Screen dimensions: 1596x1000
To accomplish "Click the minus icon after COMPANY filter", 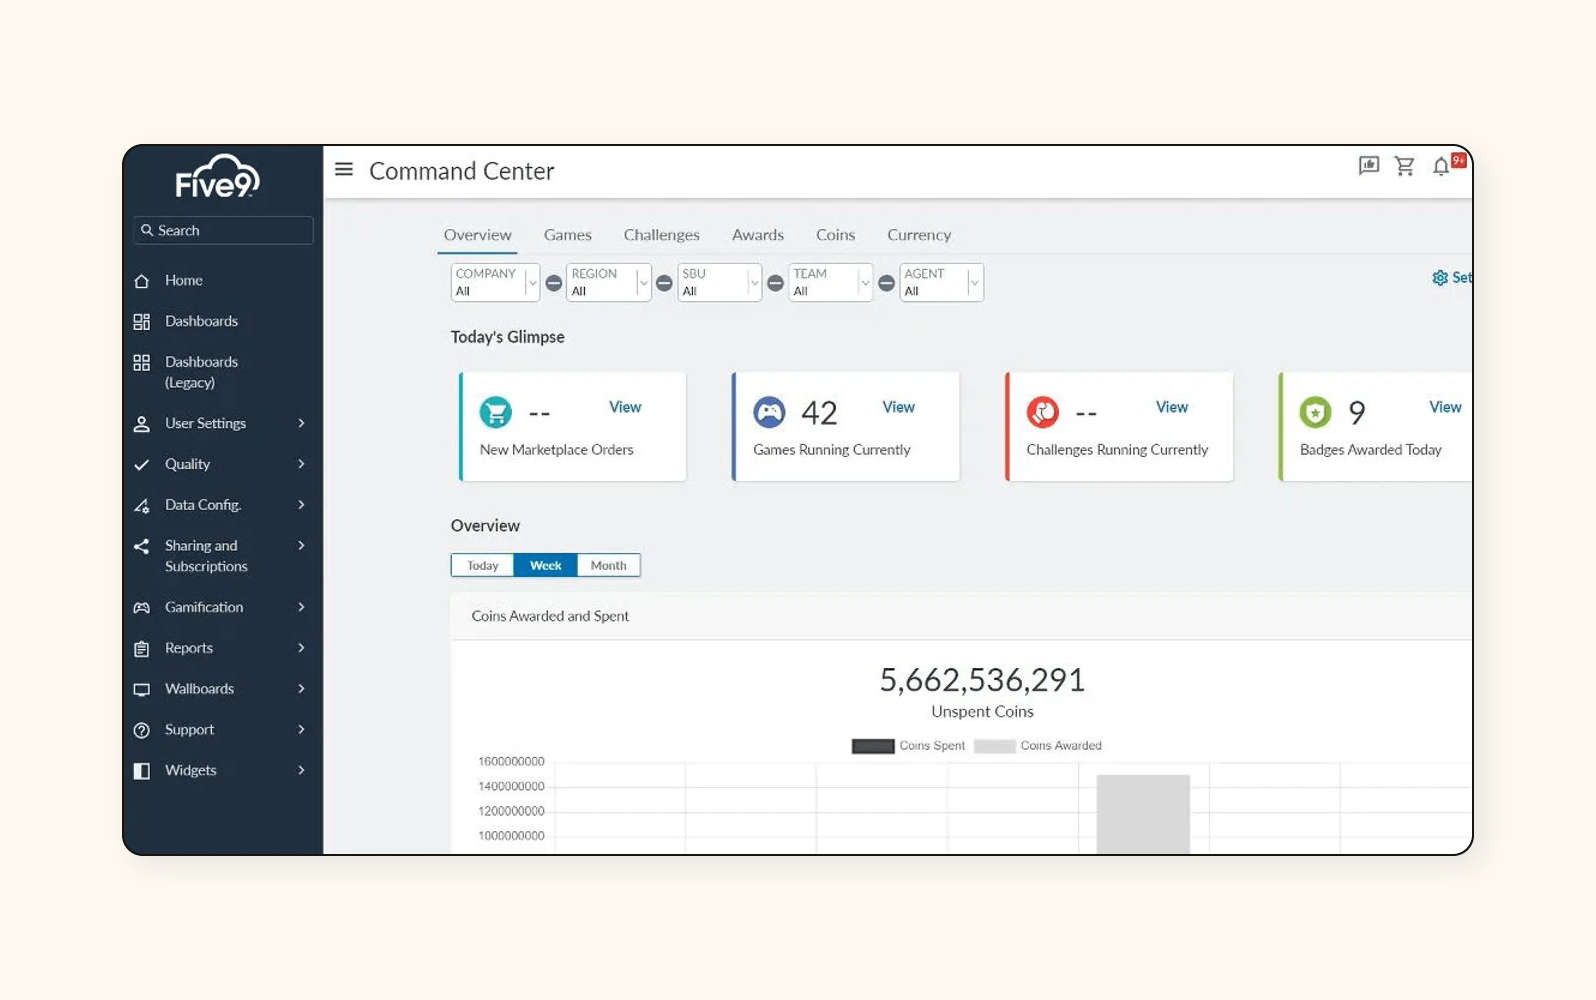I will tap(553, 283).
